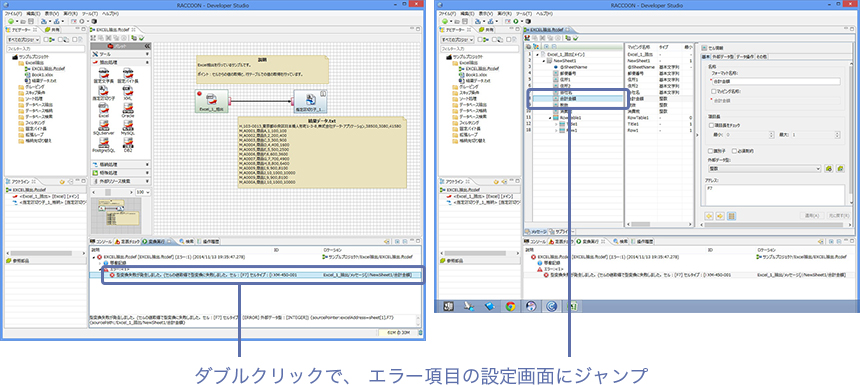Switch to 定義チェック tab in left window
The image size is (860, 385).
[127, 241]
